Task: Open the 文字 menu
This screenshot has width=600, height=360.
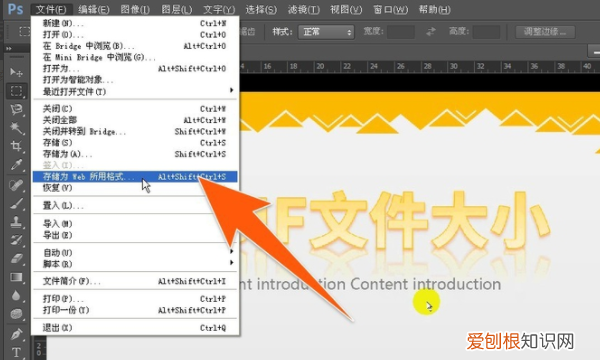Action: point(219,9)
